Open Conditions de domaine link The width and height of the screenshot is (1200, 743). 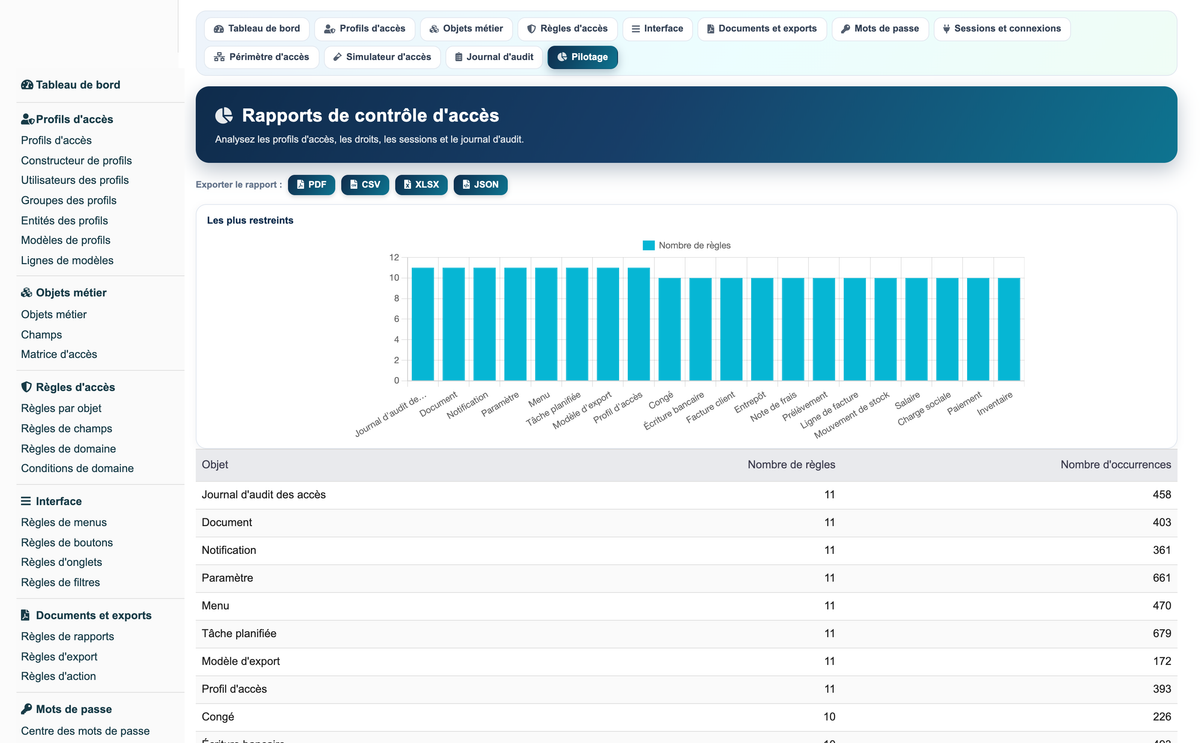(x=77, y=468)
